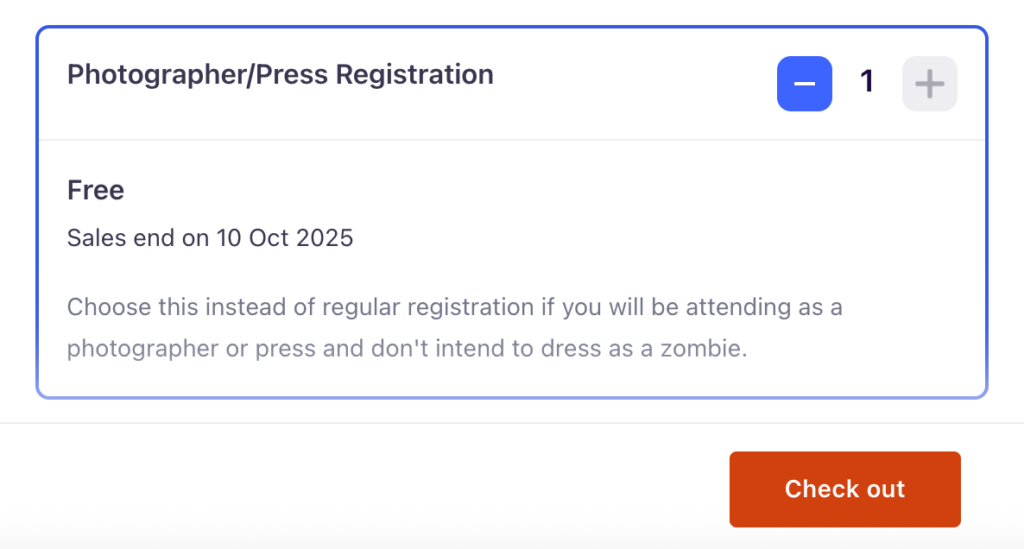Add another Photographer/Press Registration ticket
The width and height of the screenshot is (1024, 549).
(x=929, y=84)
